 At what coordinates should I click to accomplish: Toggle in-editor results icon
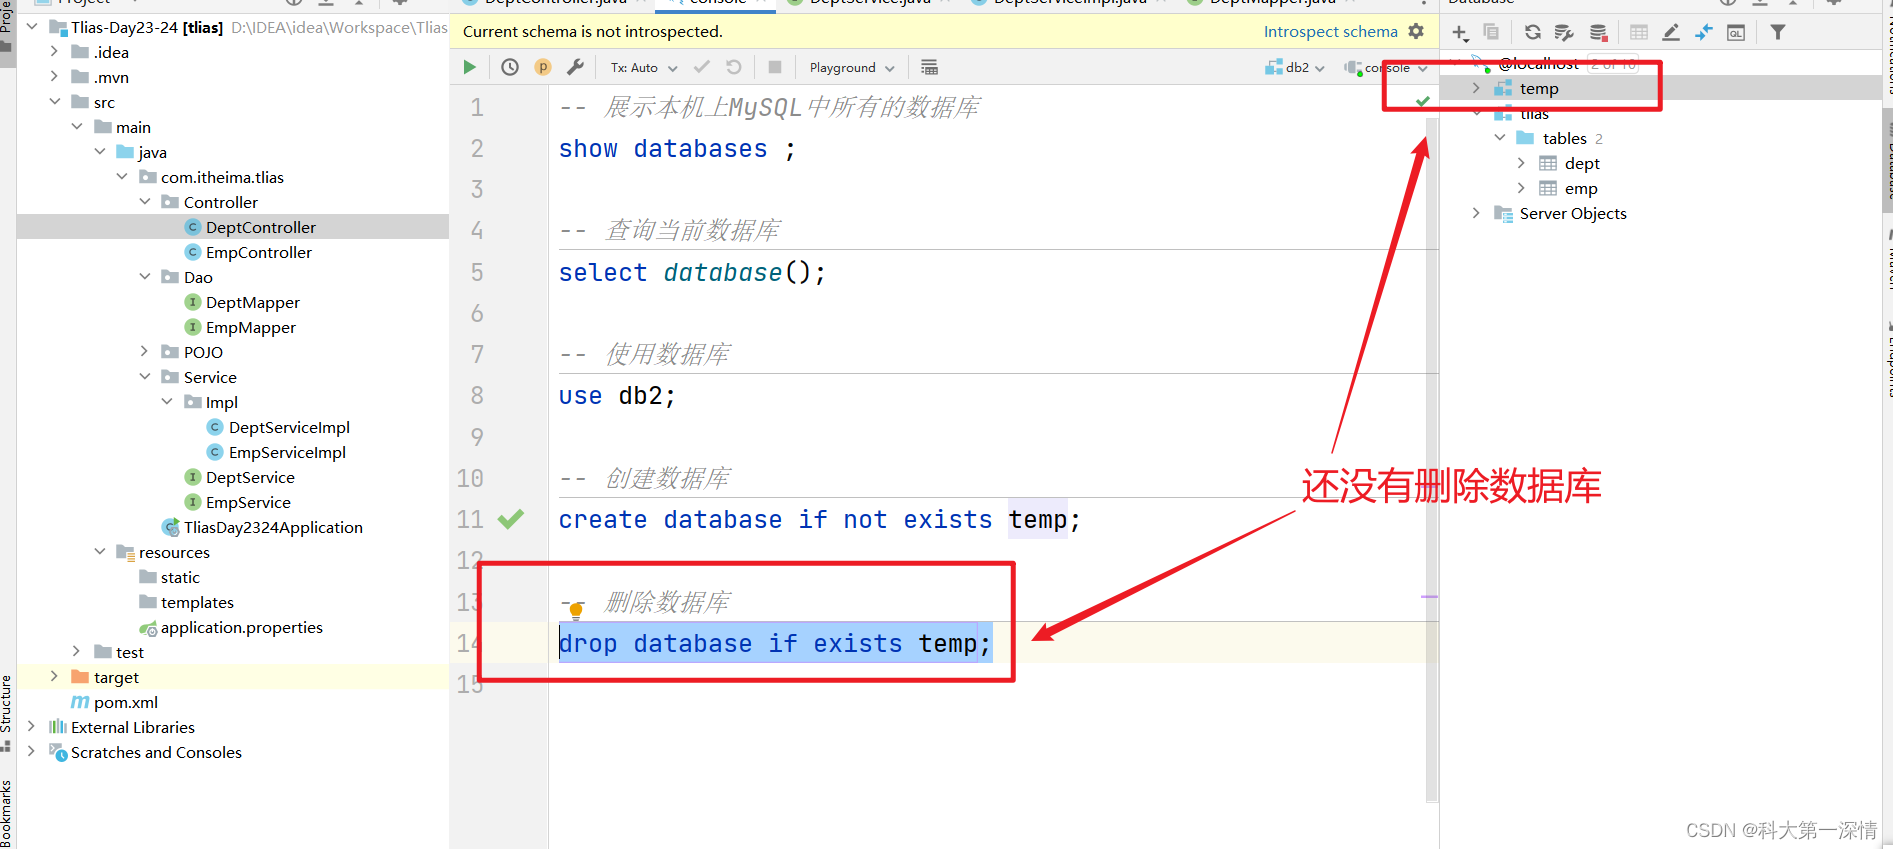click(x=929, y=67)
